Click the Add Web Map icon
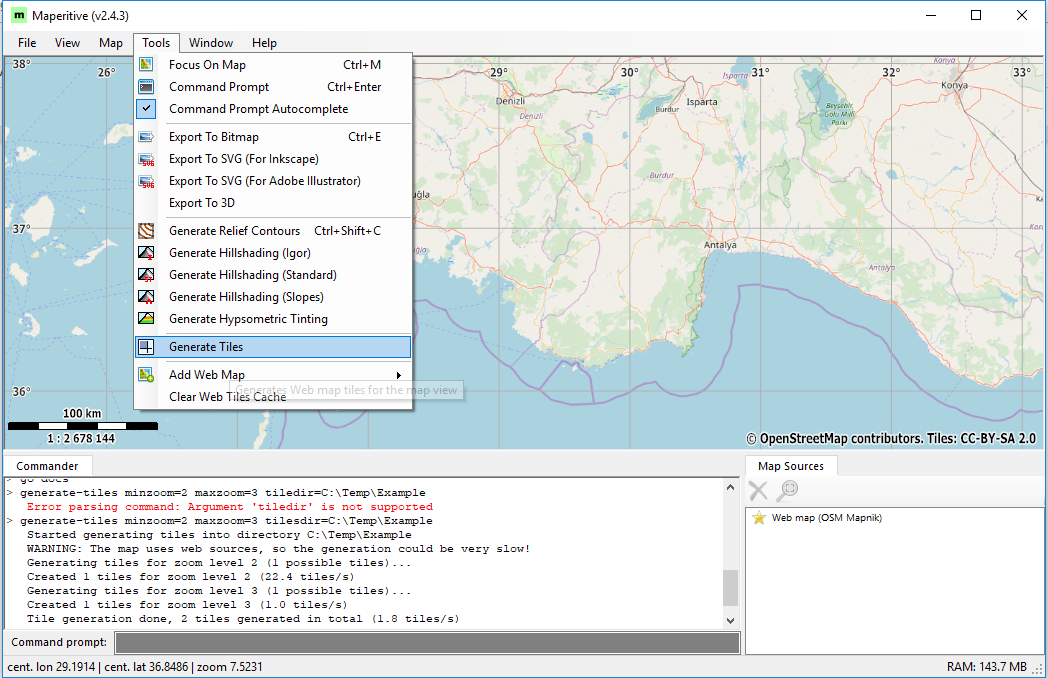Viewport: 1048px width, 678px height. [147, 375]
